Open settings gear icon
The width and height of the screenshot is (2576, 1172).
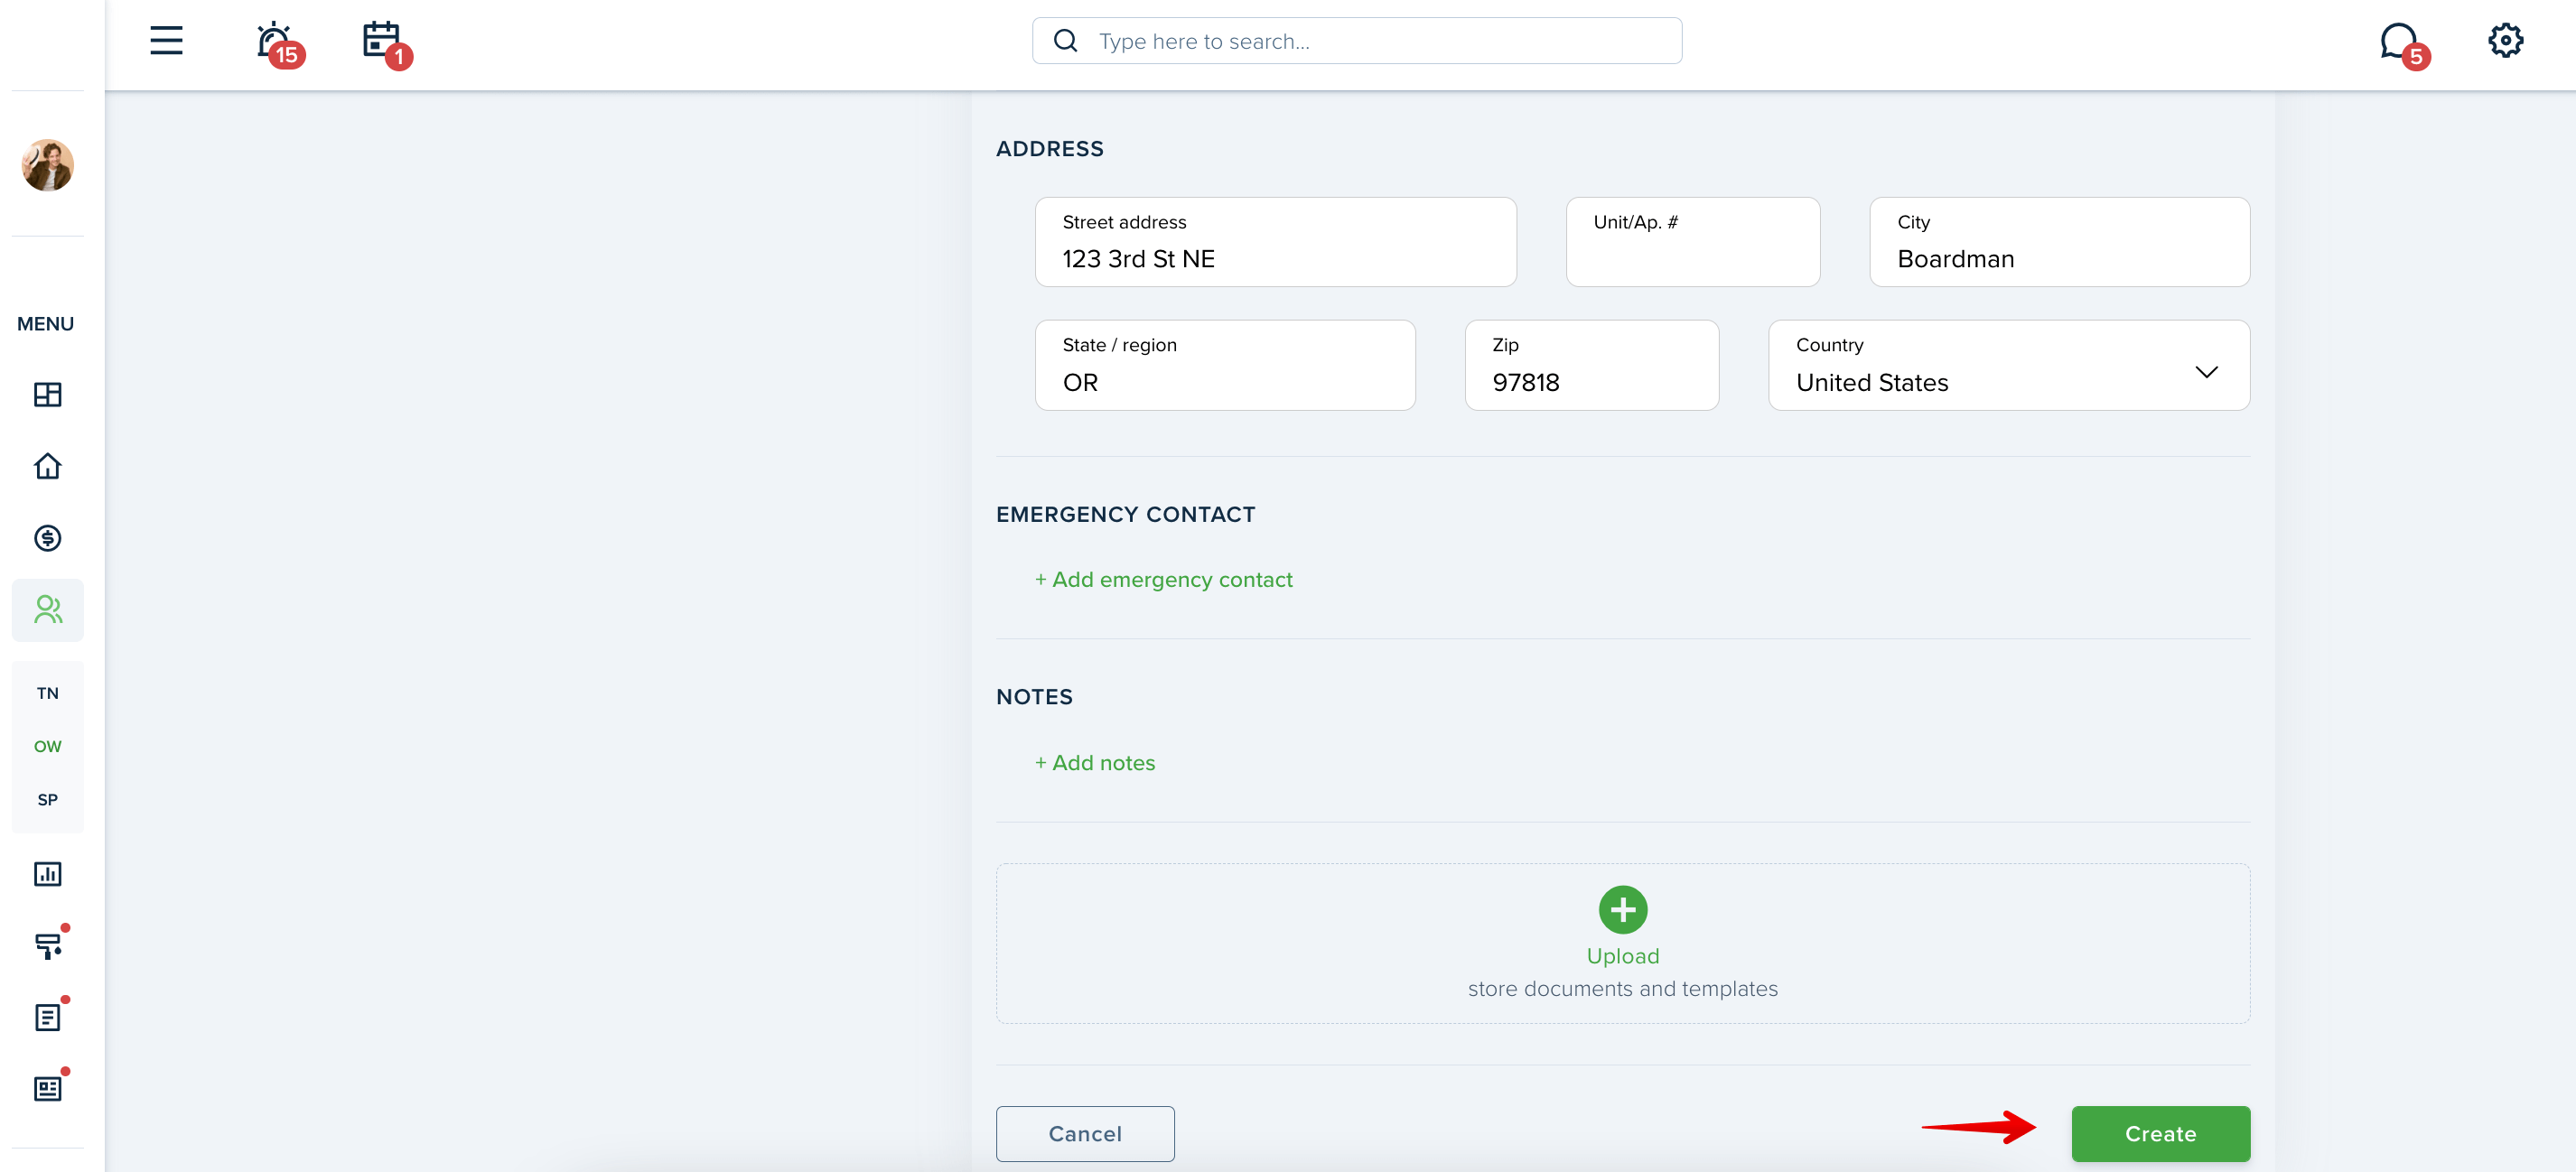coord(2505,41)
